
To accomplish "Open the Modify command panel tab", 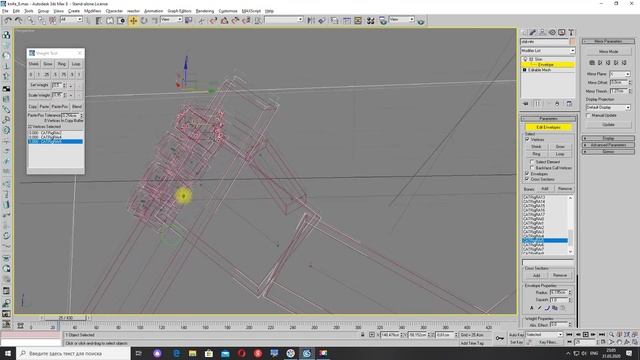I will [x=533, y=32].
